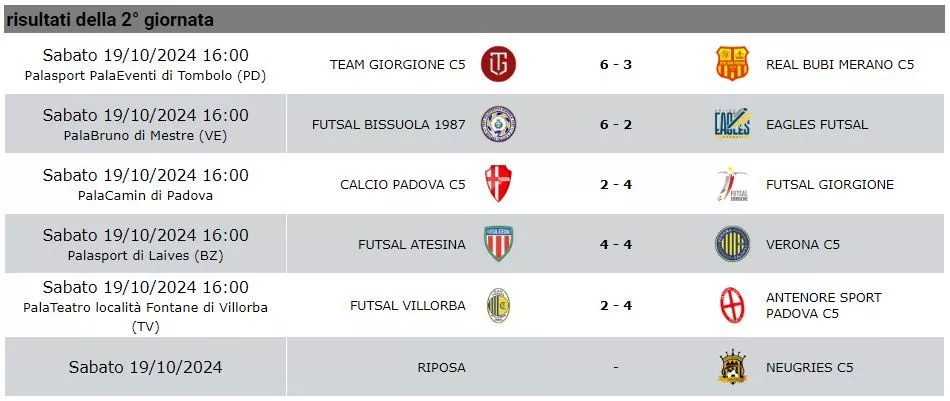
Task: Click the Team Giorgione C5 crest logo
Action: 498,64
